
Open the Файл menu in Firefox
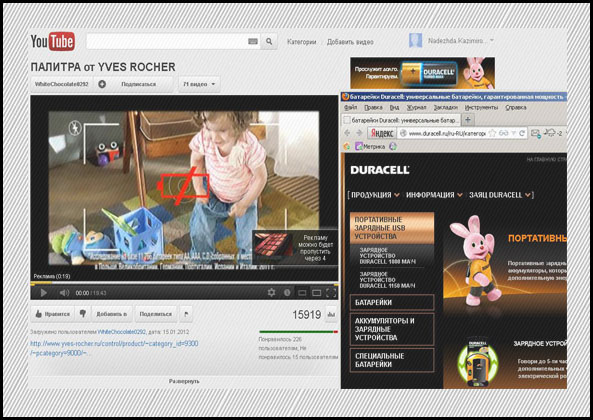point(351,108)
